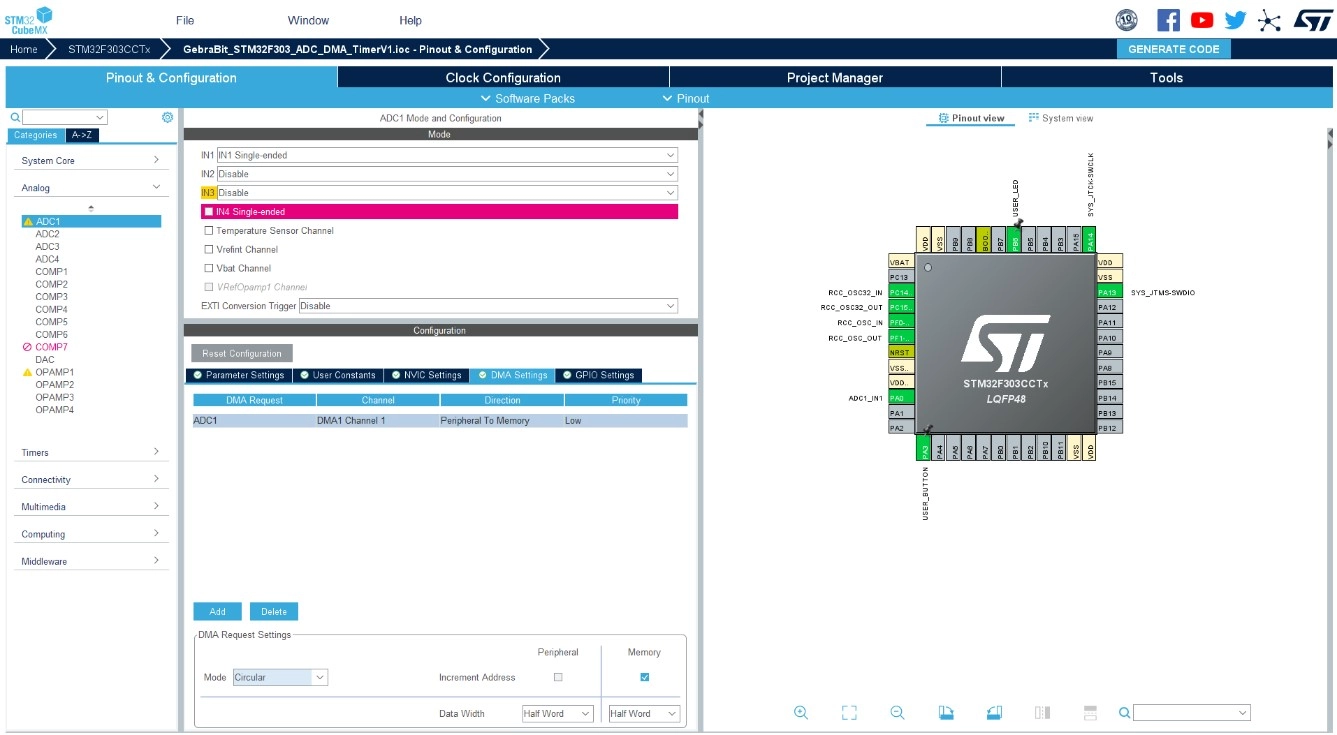Viewport: 1337px width, 735px height.
Task: Open the Software Packs dropdown
Action: click(527, 98)
